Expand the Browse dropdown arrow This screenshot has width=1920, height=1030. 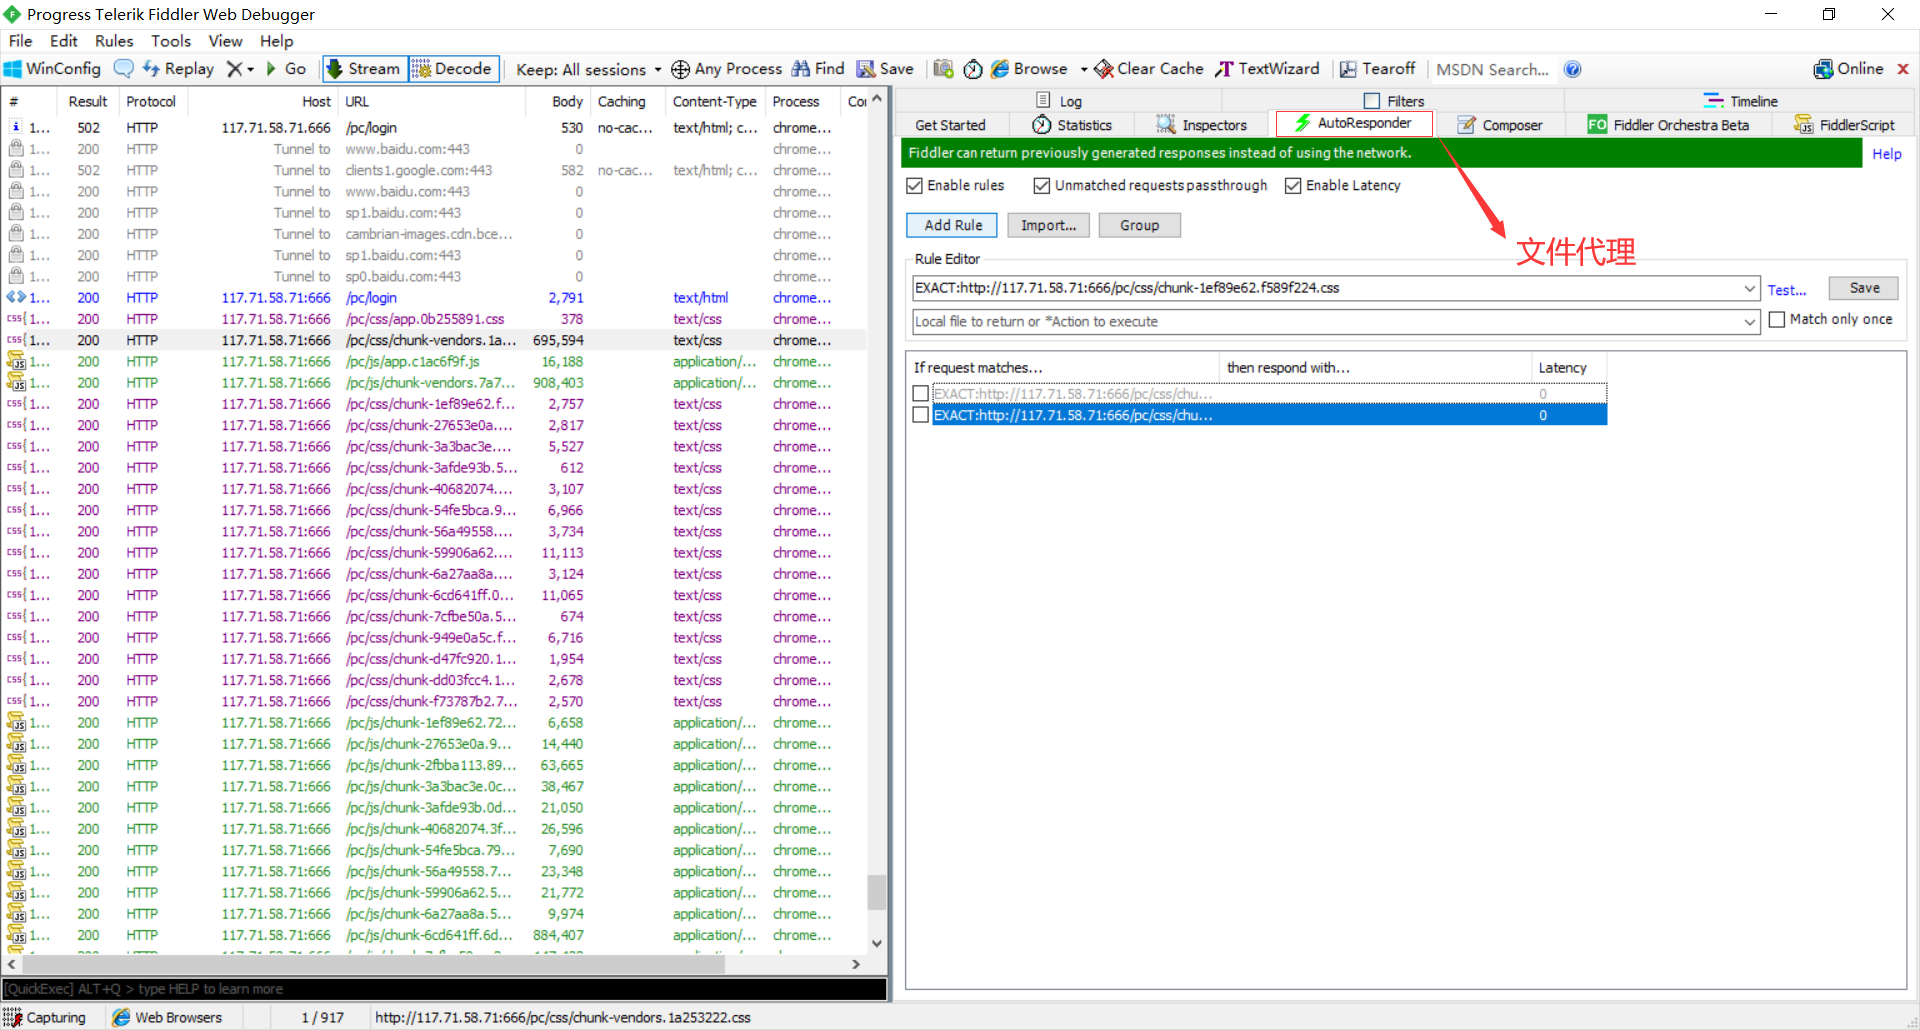[x=1084, y=70]
